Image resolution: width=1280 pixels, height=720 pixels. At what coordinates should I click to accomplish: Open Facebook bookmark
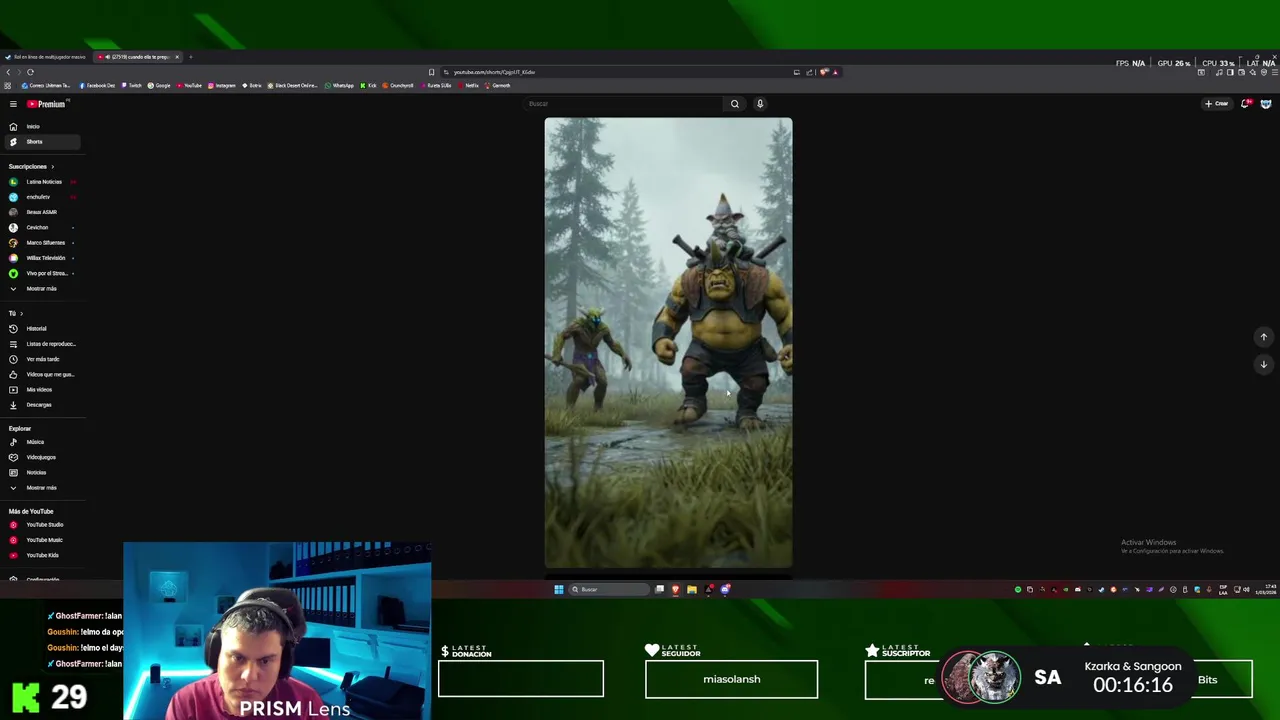[x=98, y=86]
